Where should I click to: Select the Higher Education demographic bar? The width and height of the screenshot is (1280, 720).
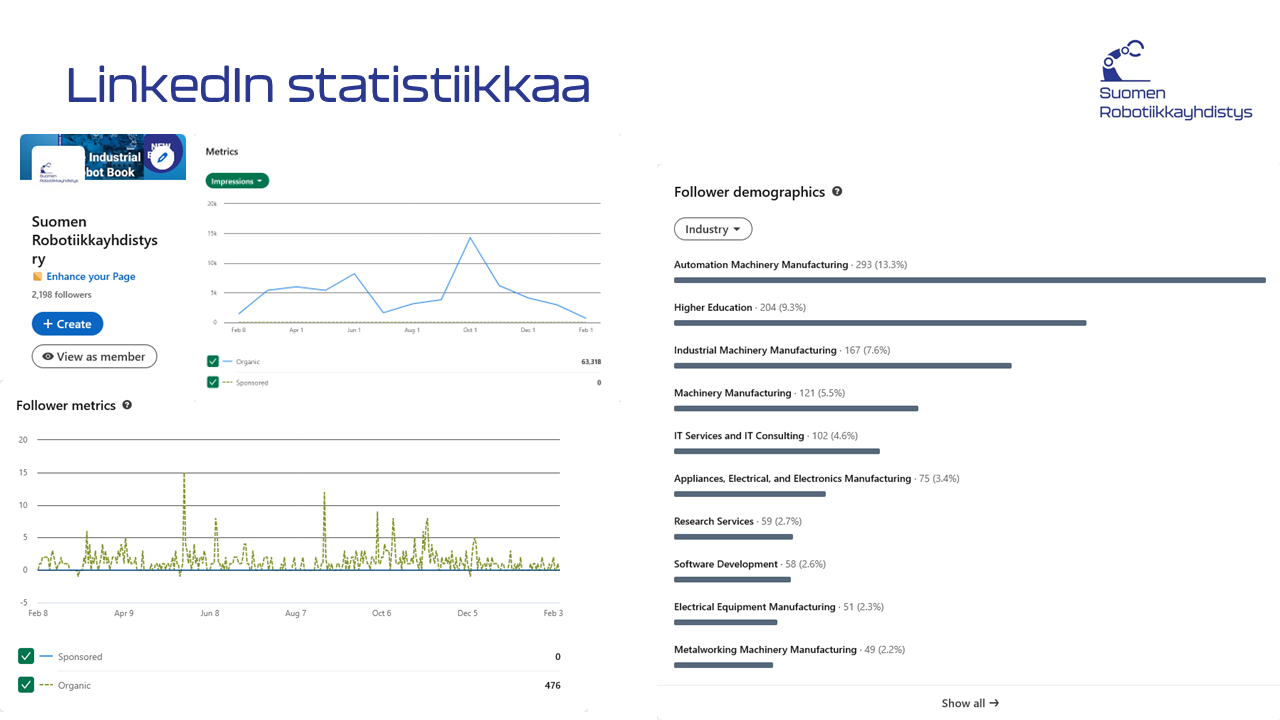coord(879,323)
